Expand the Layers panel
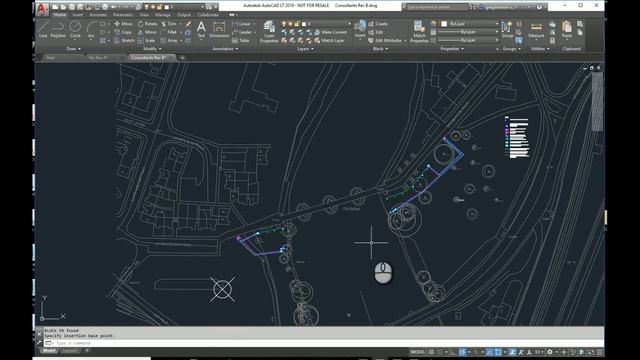640x360 pixels. [305, 49]
